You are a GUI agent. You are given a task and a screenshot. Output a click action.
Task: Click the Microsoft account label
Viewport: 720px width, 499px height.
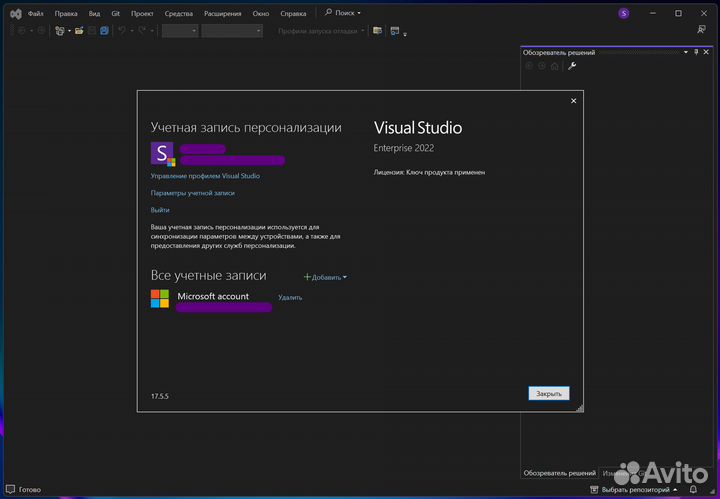[x=213, y=296]
